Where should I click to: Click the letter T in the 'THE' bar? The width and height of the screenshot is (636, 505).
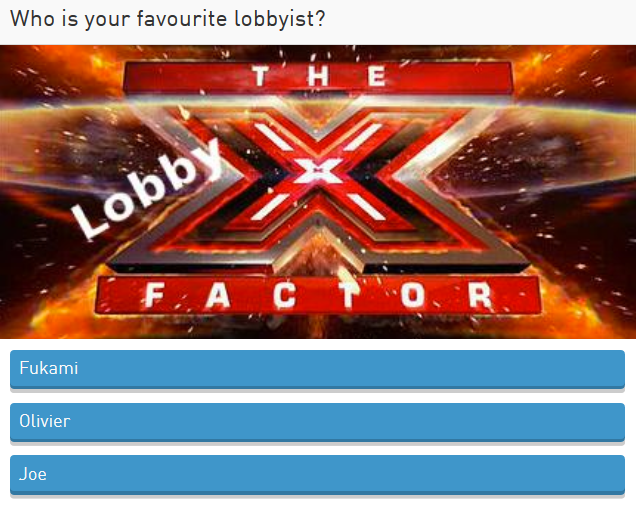pos(260,76)
